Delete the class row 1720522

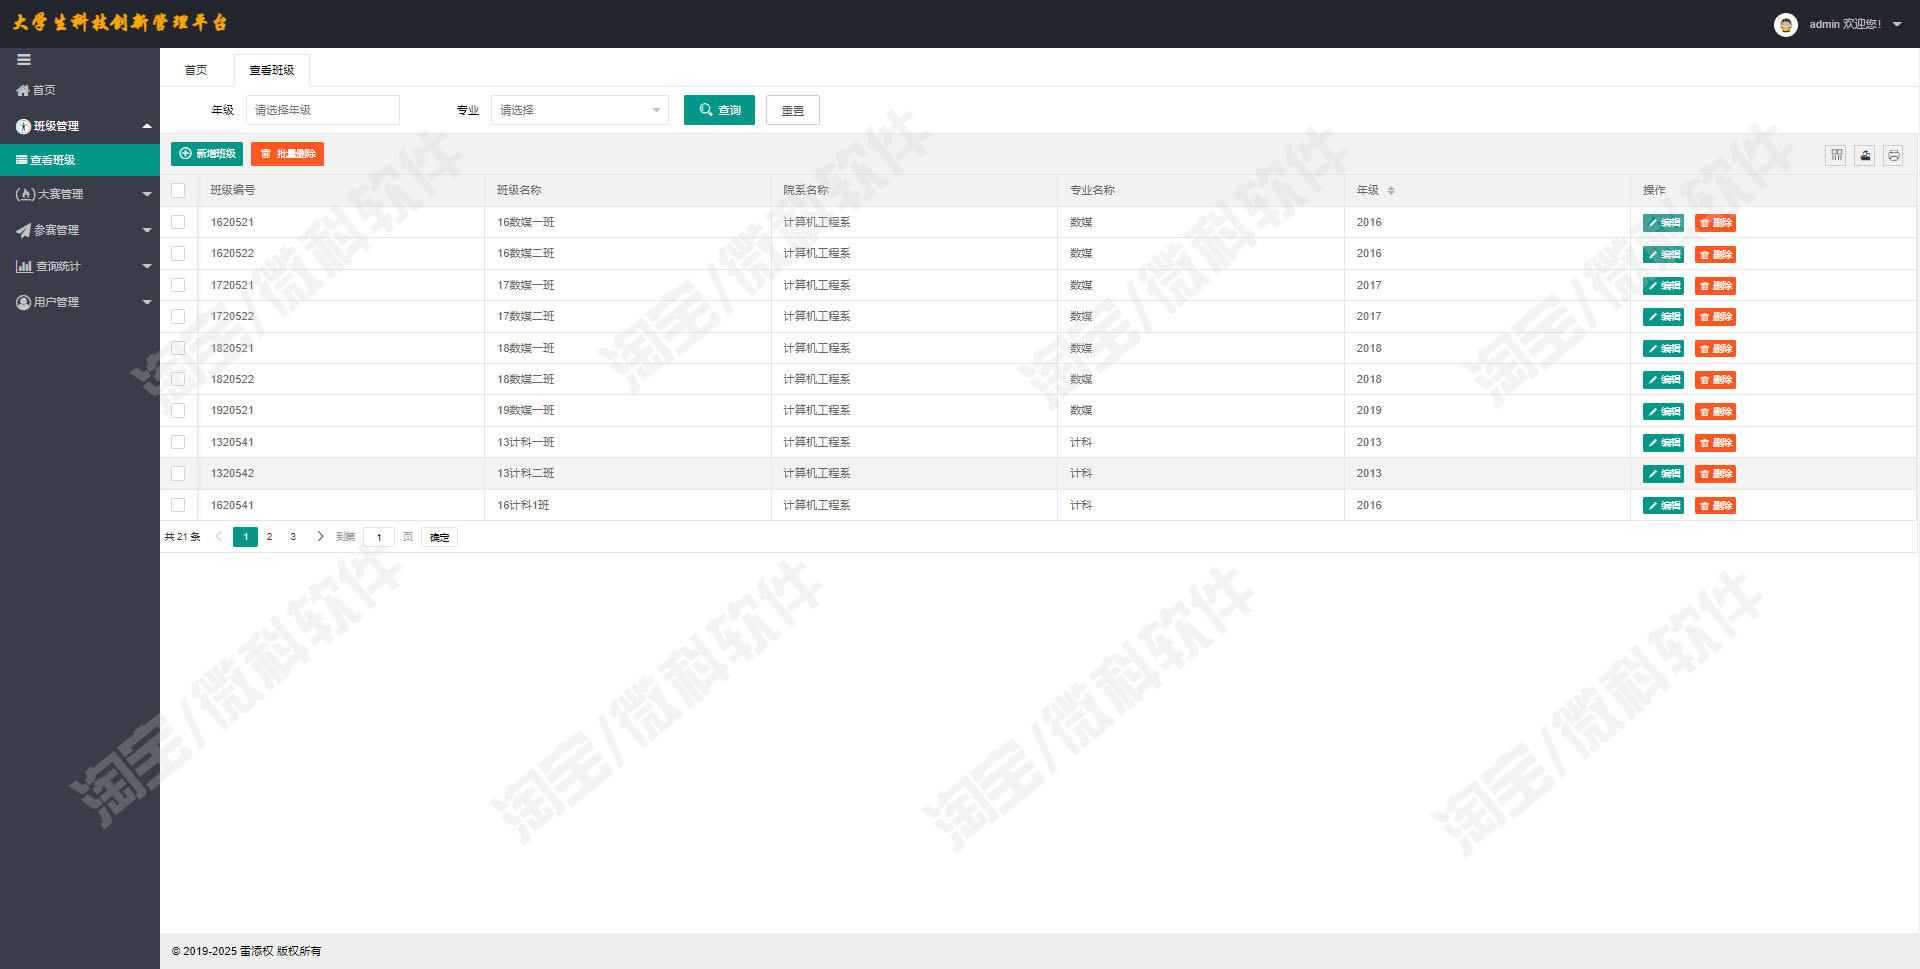1715,317
